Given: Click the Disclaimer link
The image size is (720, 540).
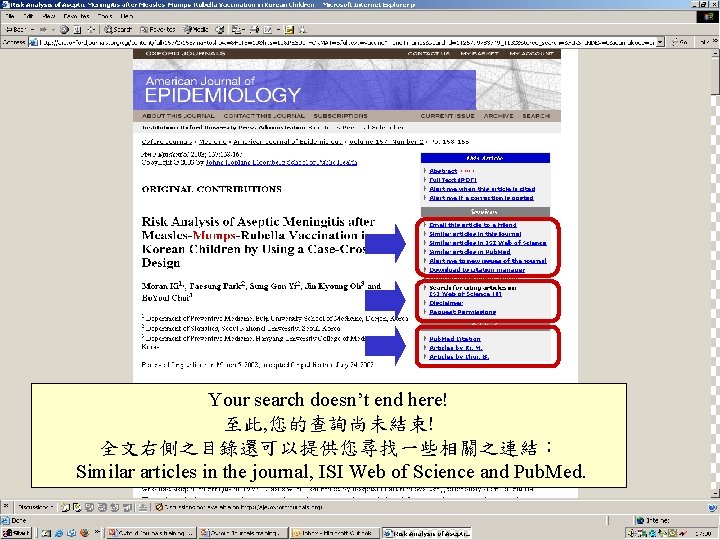Looking at the screenshot, I should (446, 303).
